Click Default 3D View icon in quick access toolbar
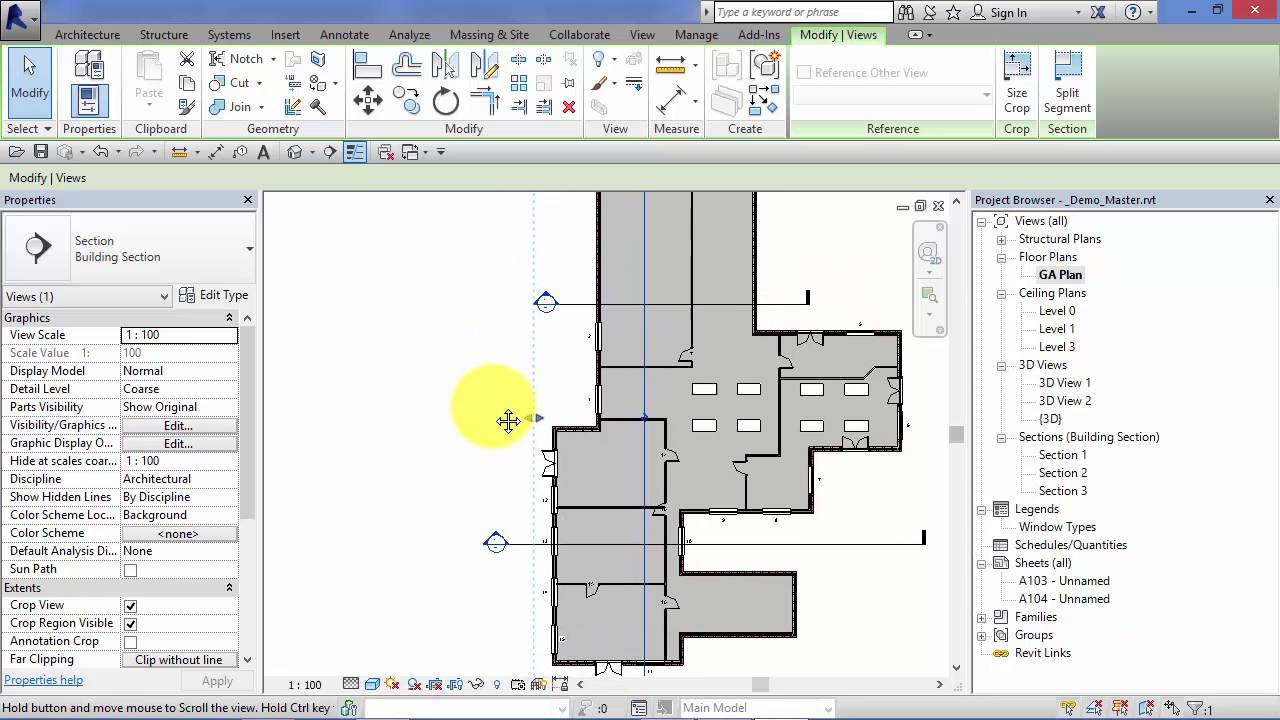Viewport: 1280px width, 720px height. tap(295, 152)
